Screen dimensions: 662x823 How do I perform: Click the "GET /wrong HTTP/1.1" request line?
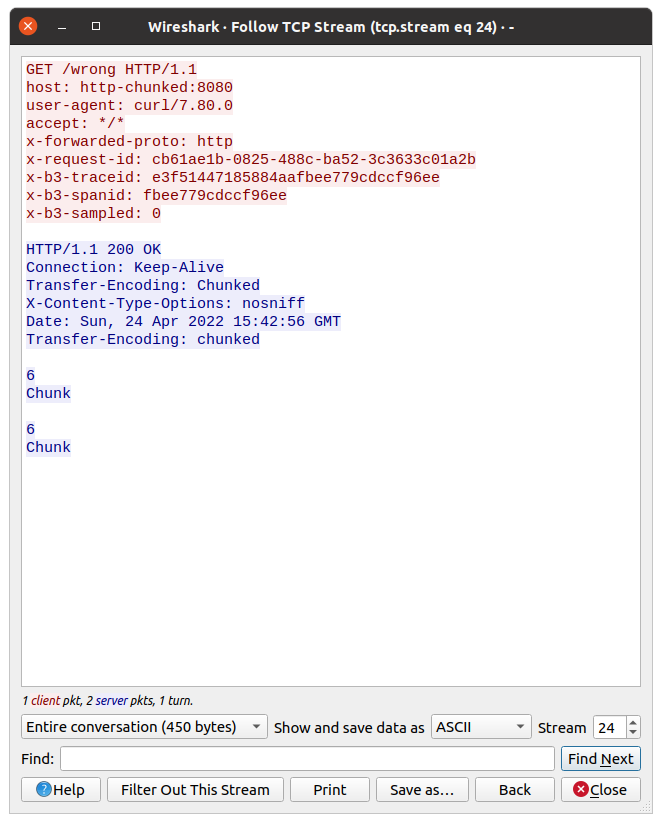[110, 69]
